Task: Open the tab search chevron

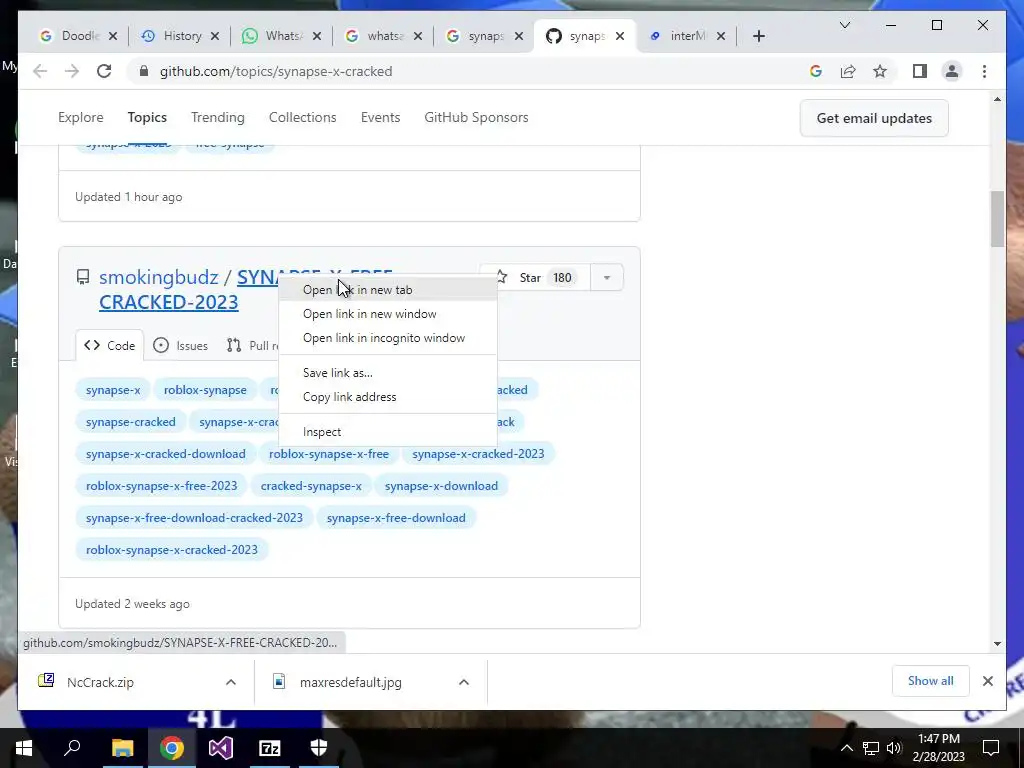Action: (x=844, y=25)
